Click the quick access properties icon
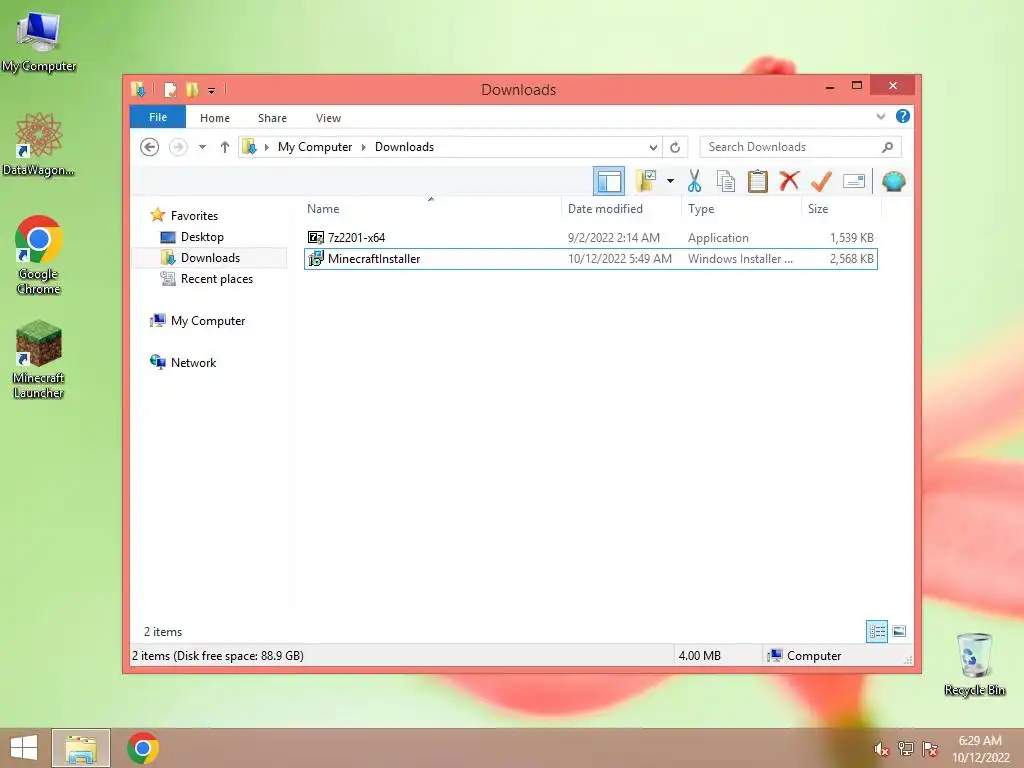The height and width of the screenshot is (768, 1024). click(x=170, y=89)
